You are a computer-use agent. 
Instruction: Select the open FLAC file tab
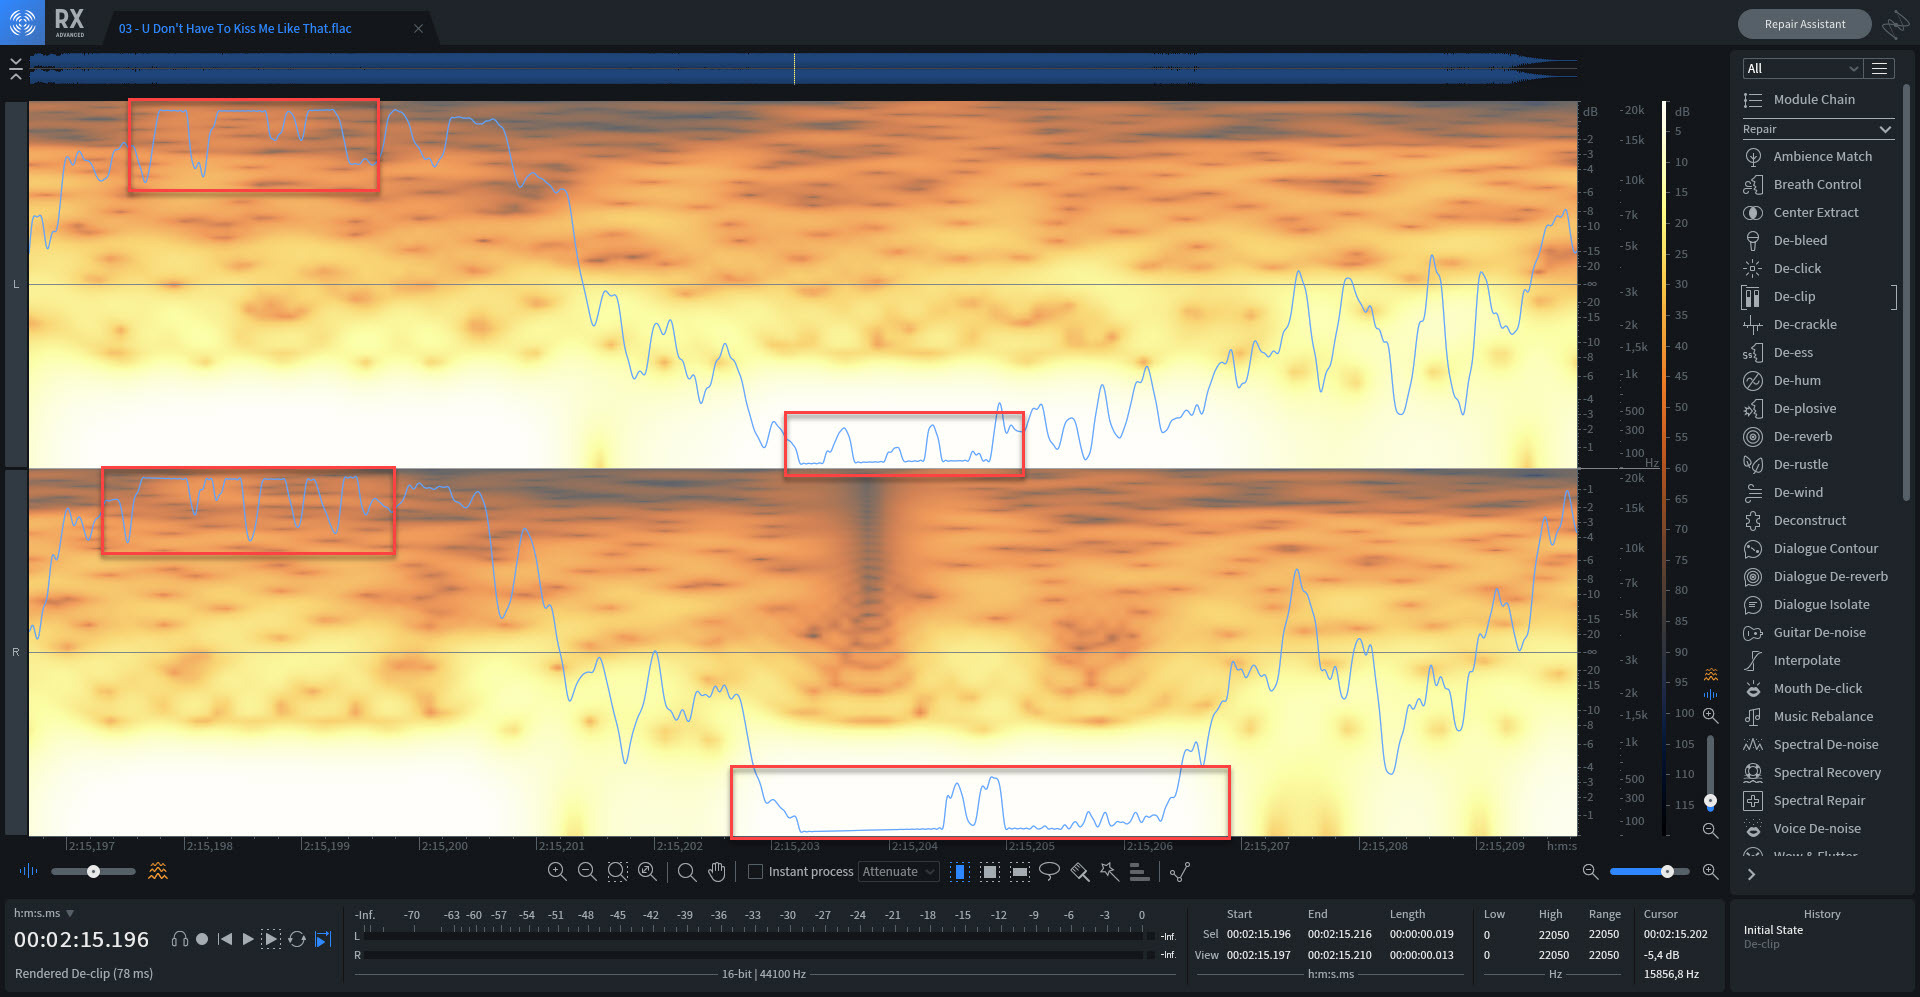[235, 28]
